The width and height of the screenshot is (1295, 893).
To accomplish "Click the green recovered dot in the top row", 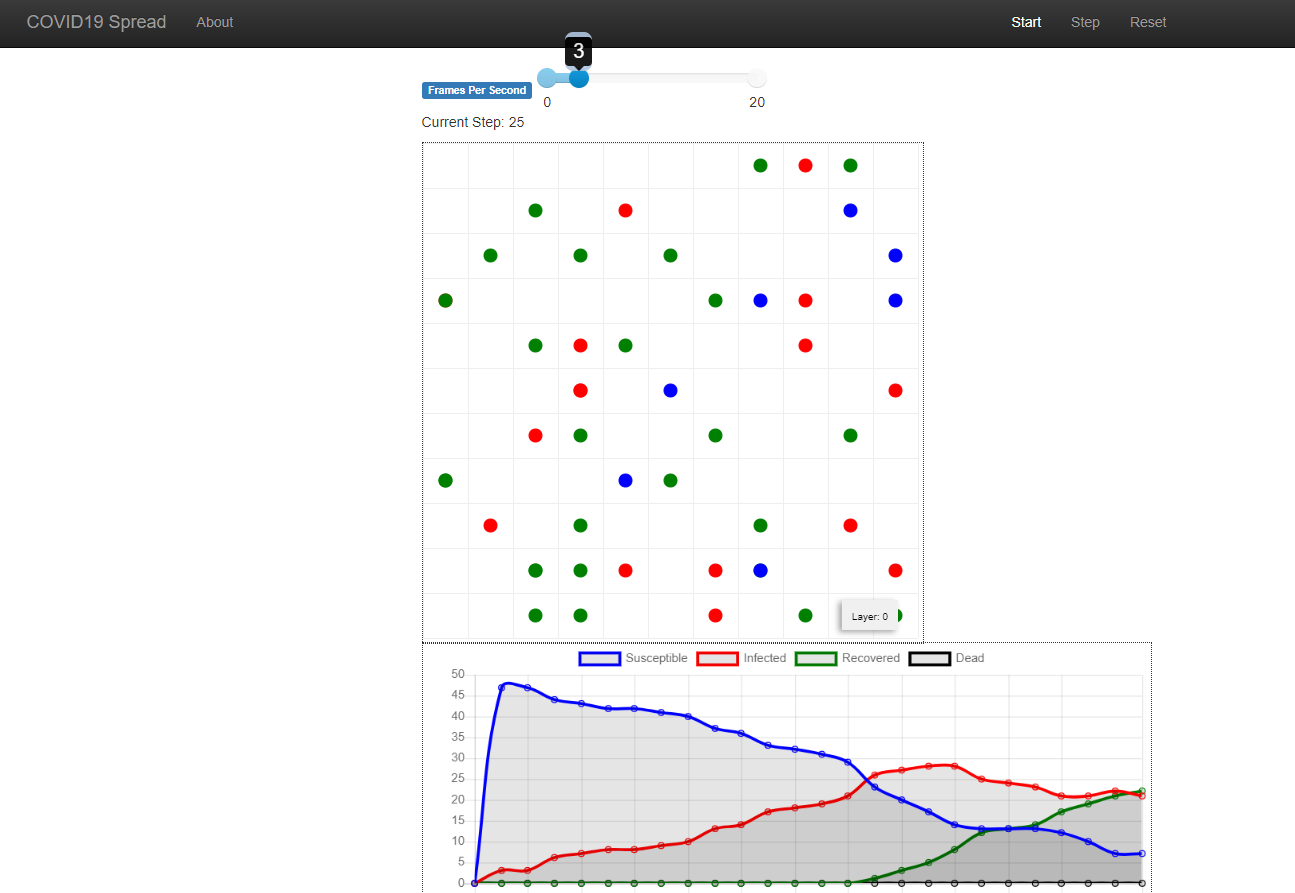I will coord(760,165).
